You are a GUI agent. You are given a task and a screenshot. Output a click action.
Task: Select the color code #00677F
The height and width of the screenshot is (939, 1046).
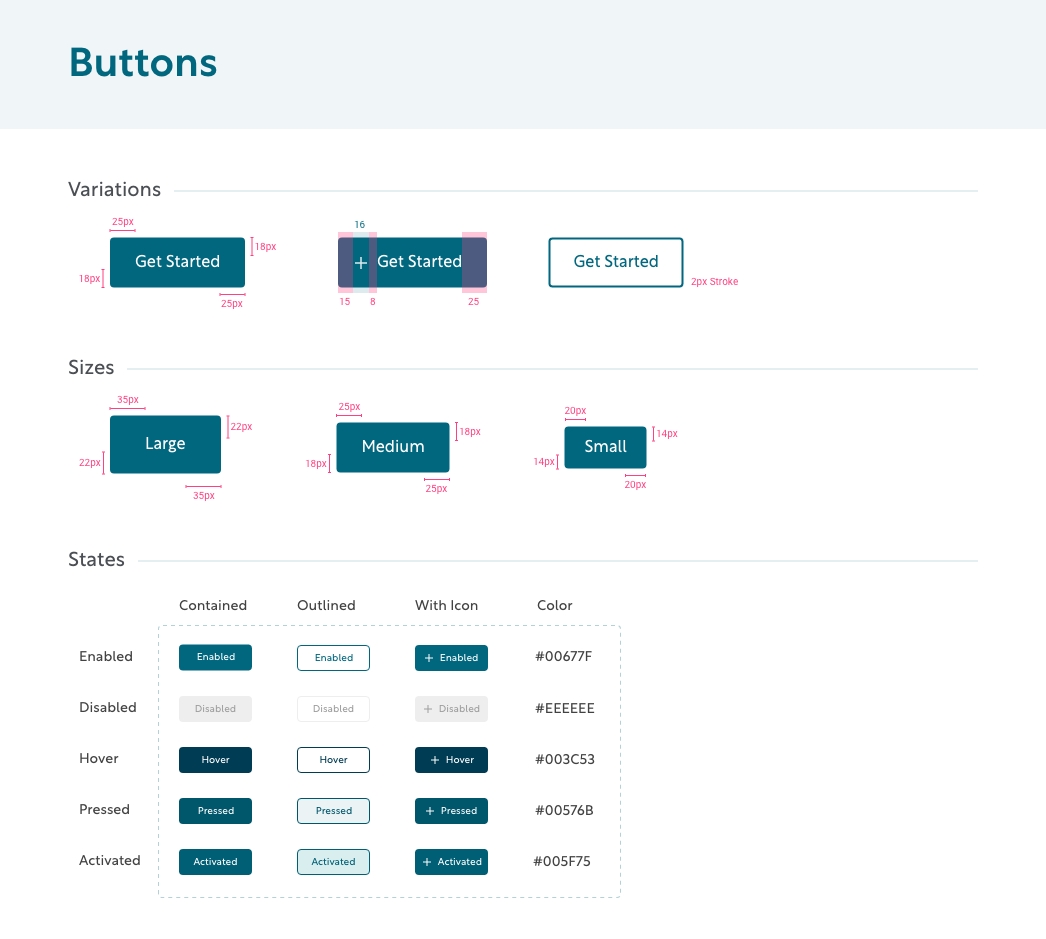(x=564, y=656)
